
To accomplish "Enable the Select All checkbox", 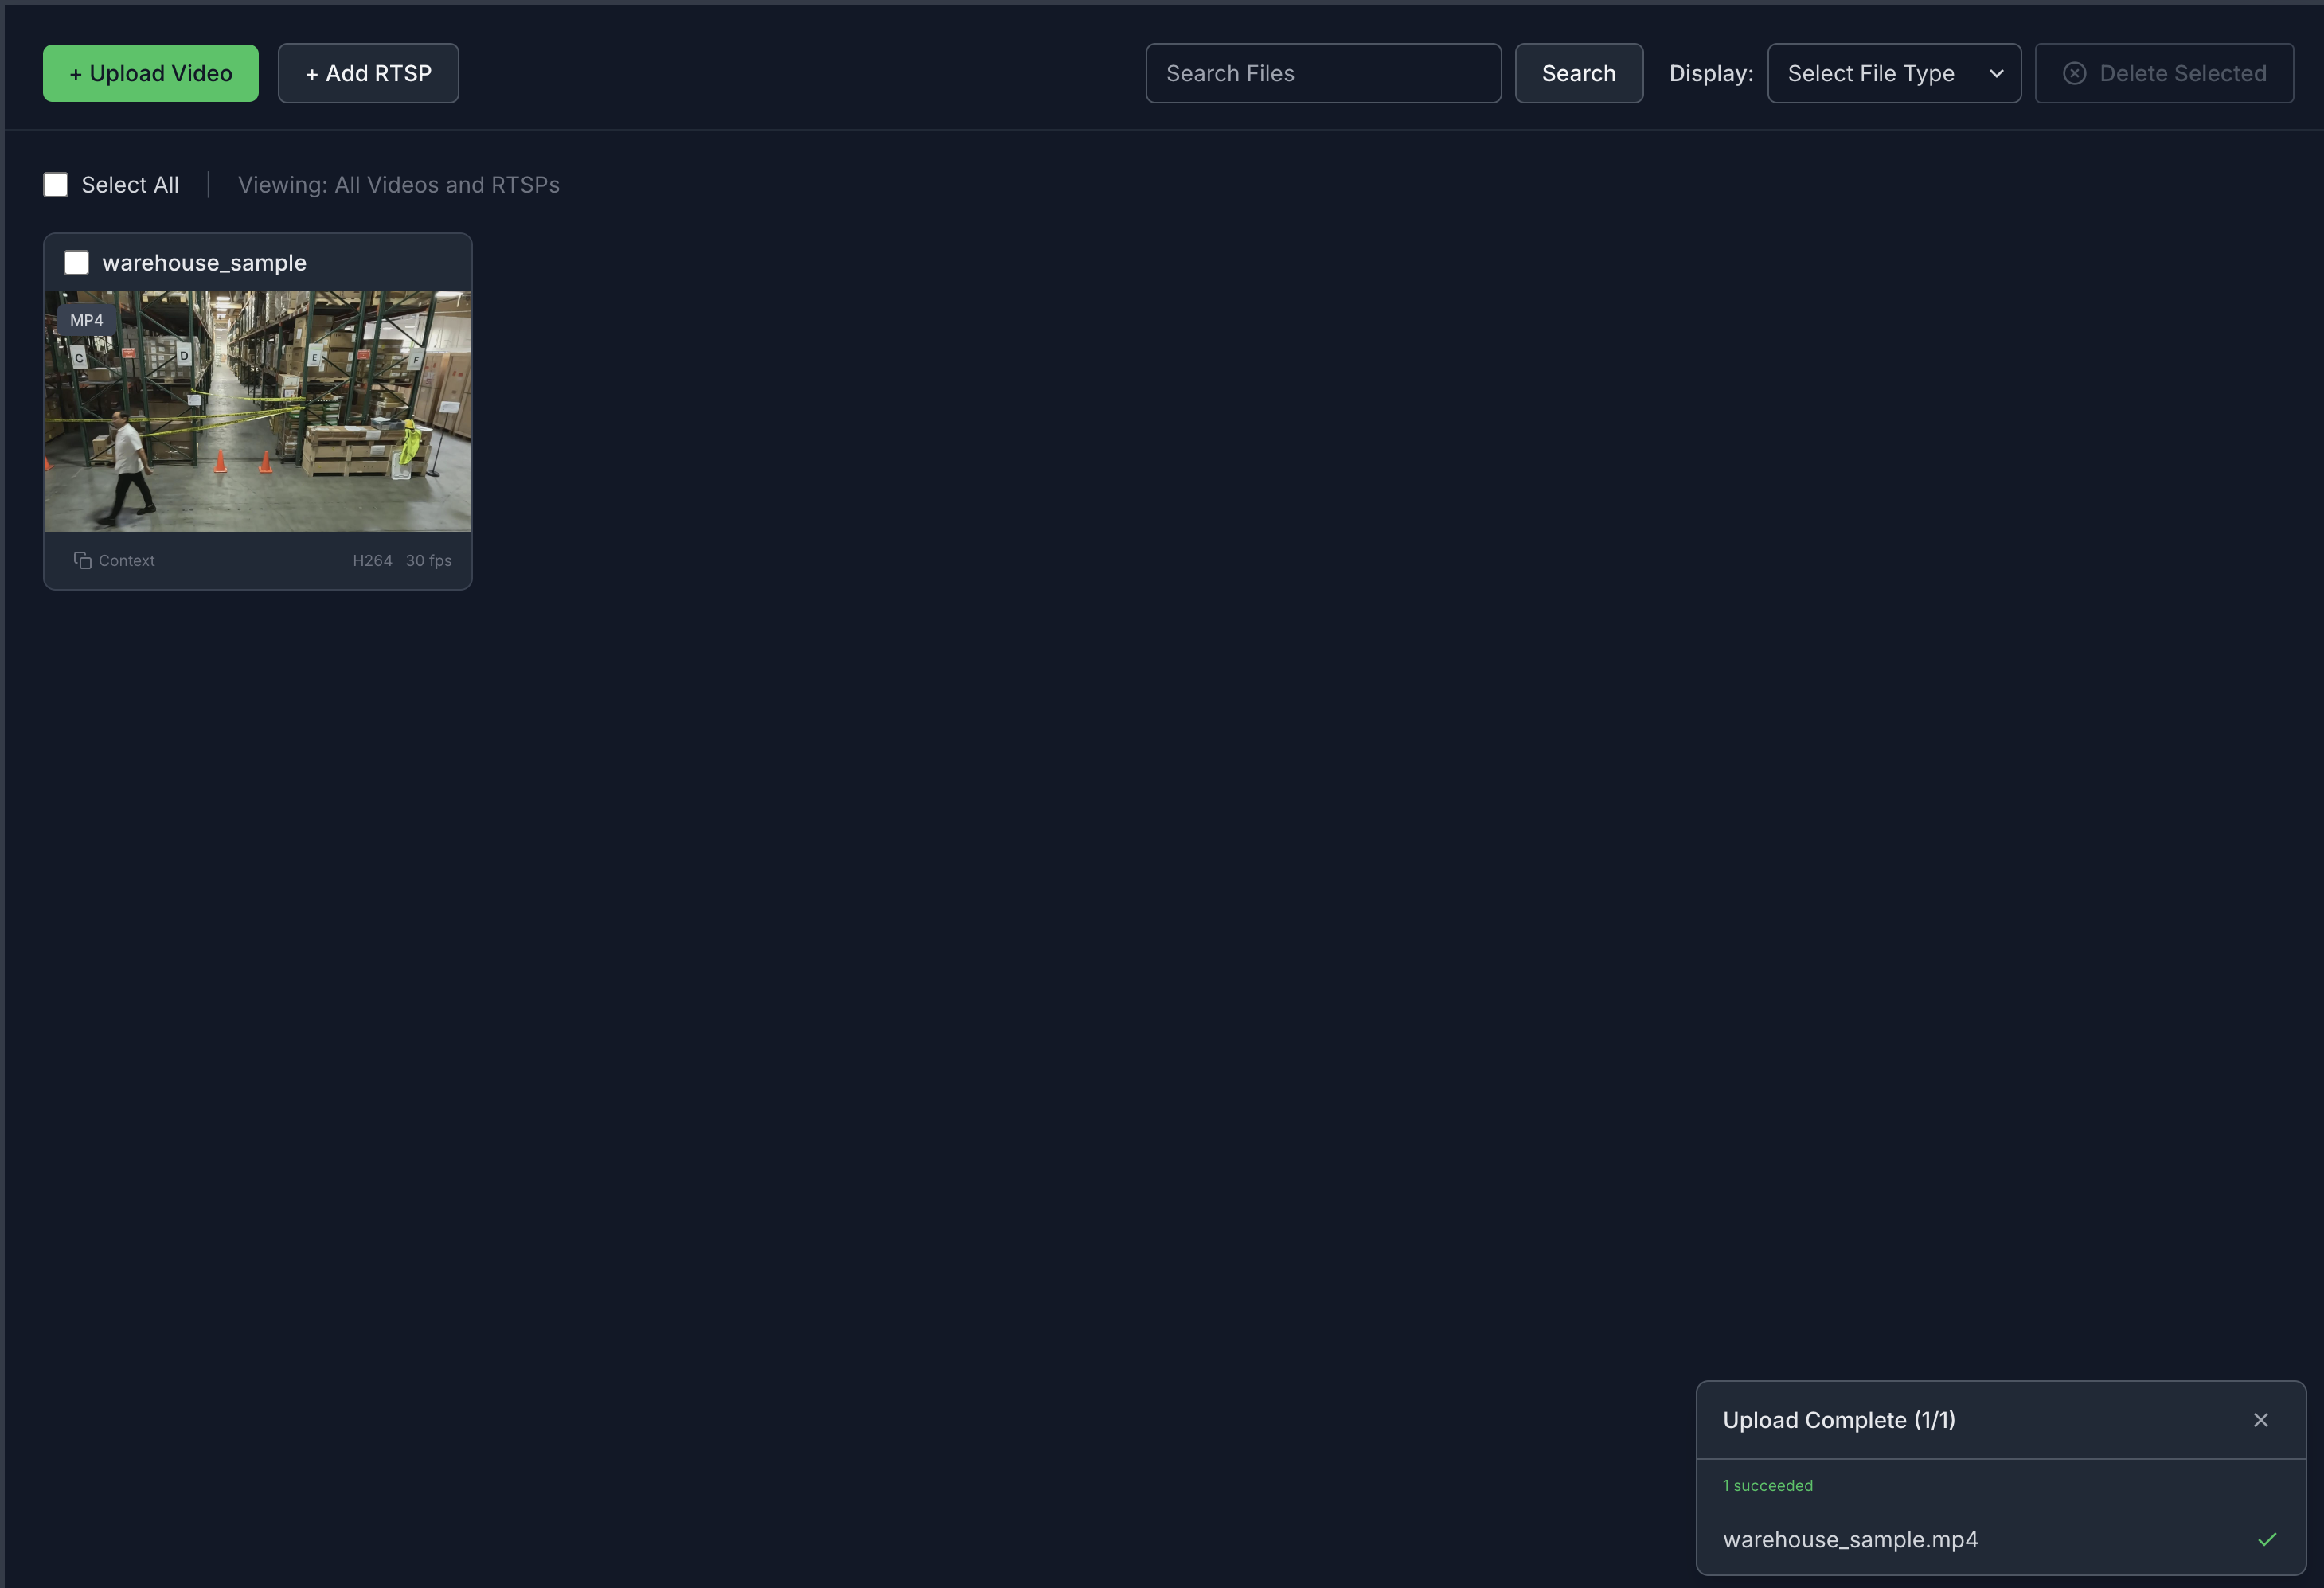I will (56, 184).
